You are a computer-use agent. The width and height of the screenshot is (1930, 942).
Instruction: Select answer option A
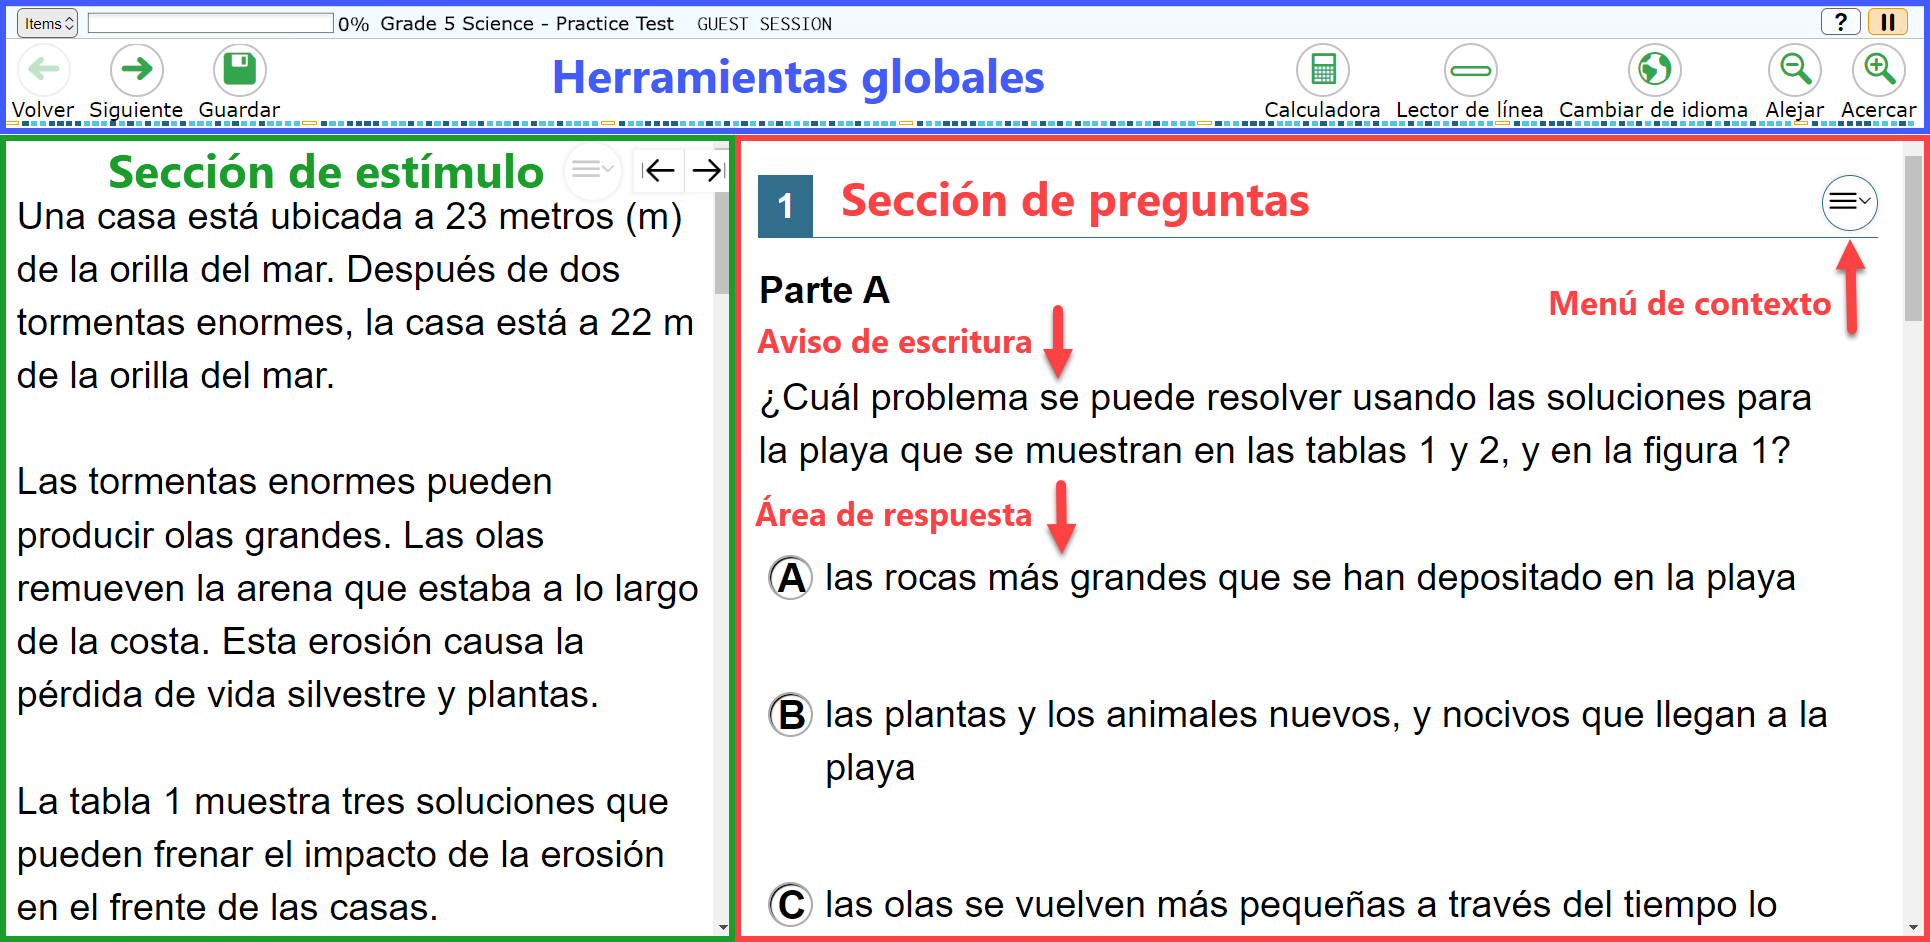791,578
